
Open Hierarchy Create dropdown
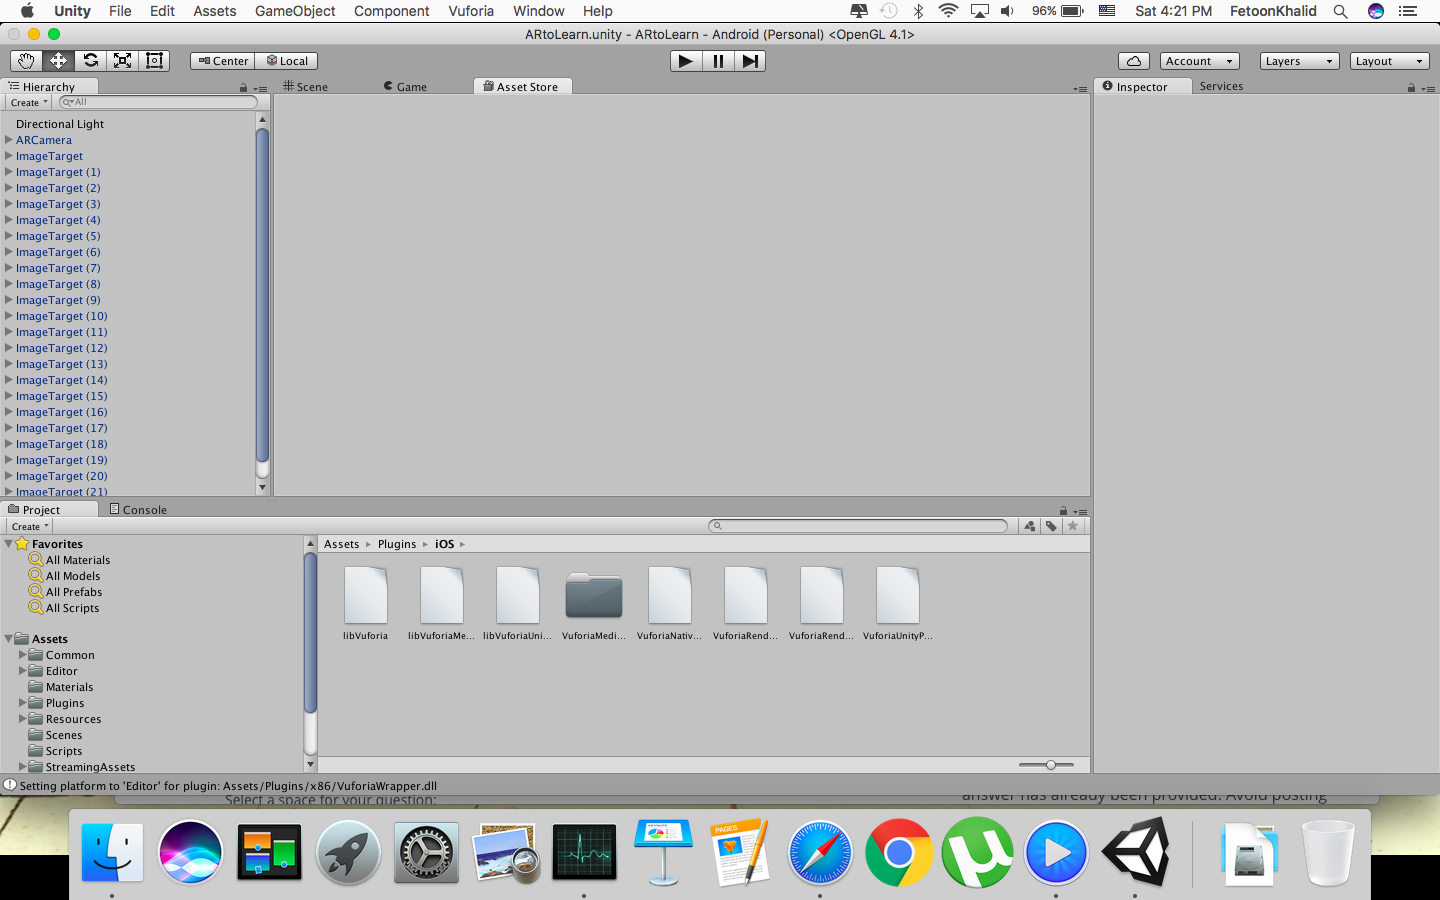click(x=29, y=102)
